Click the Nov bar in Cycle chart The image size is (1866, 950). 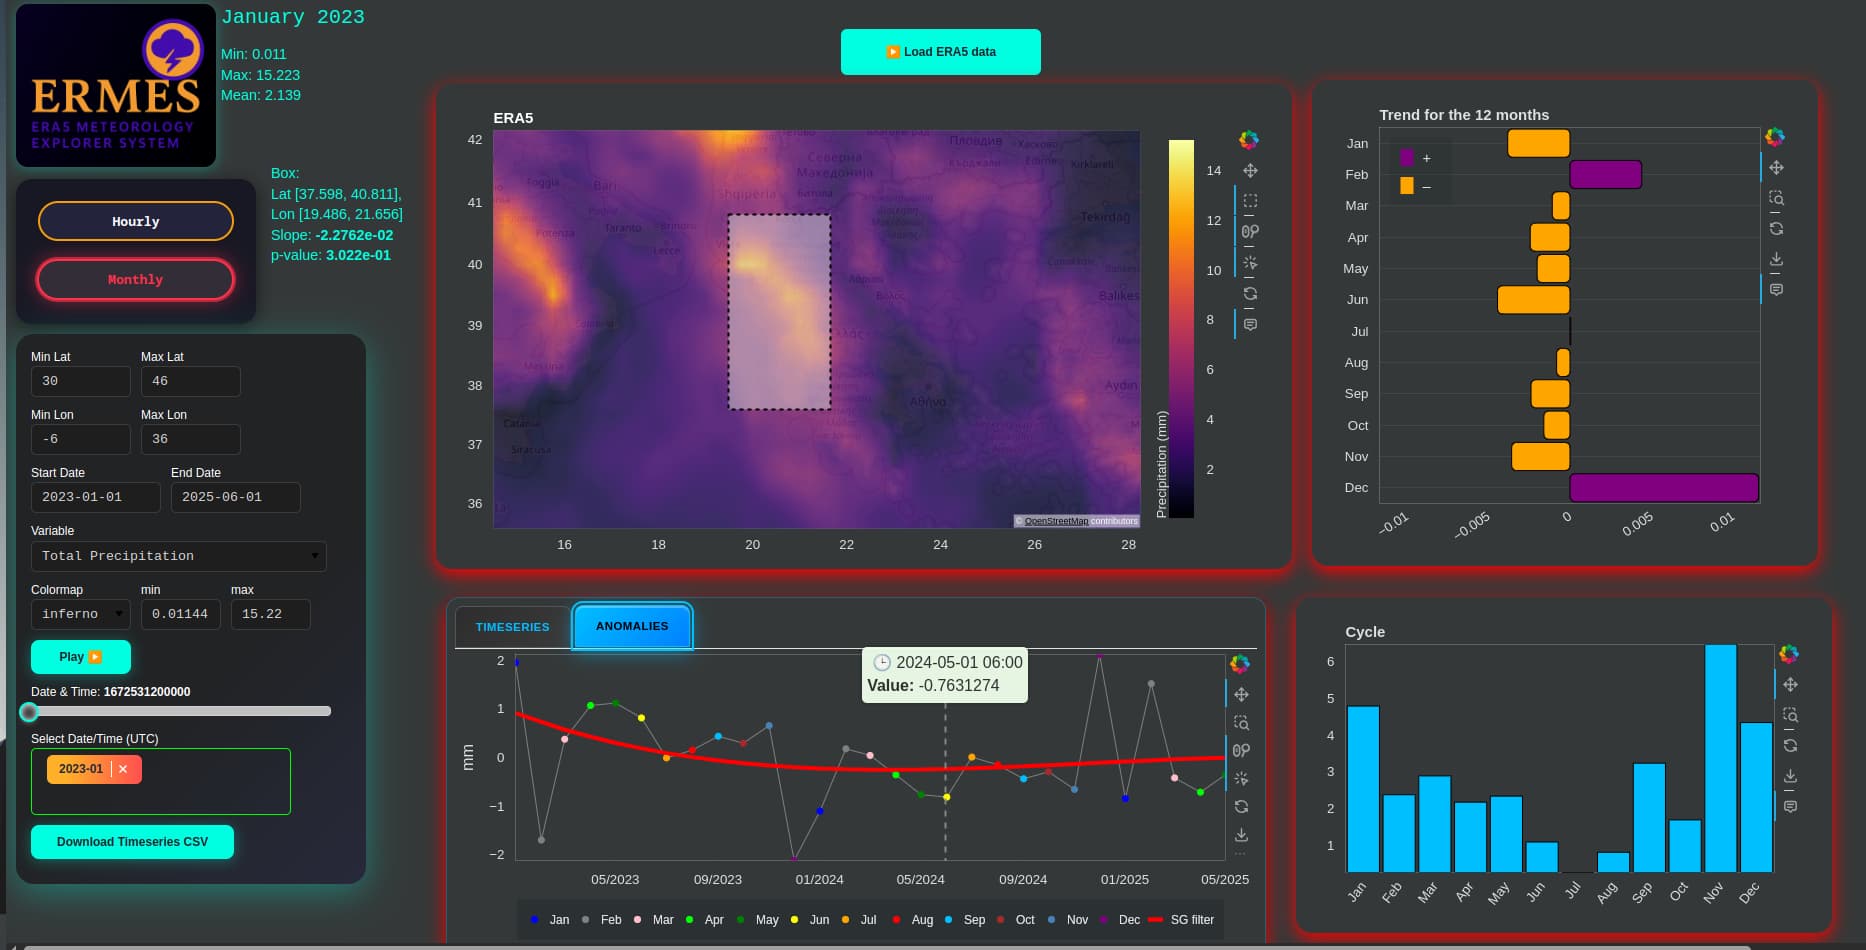pos(1721,758)
